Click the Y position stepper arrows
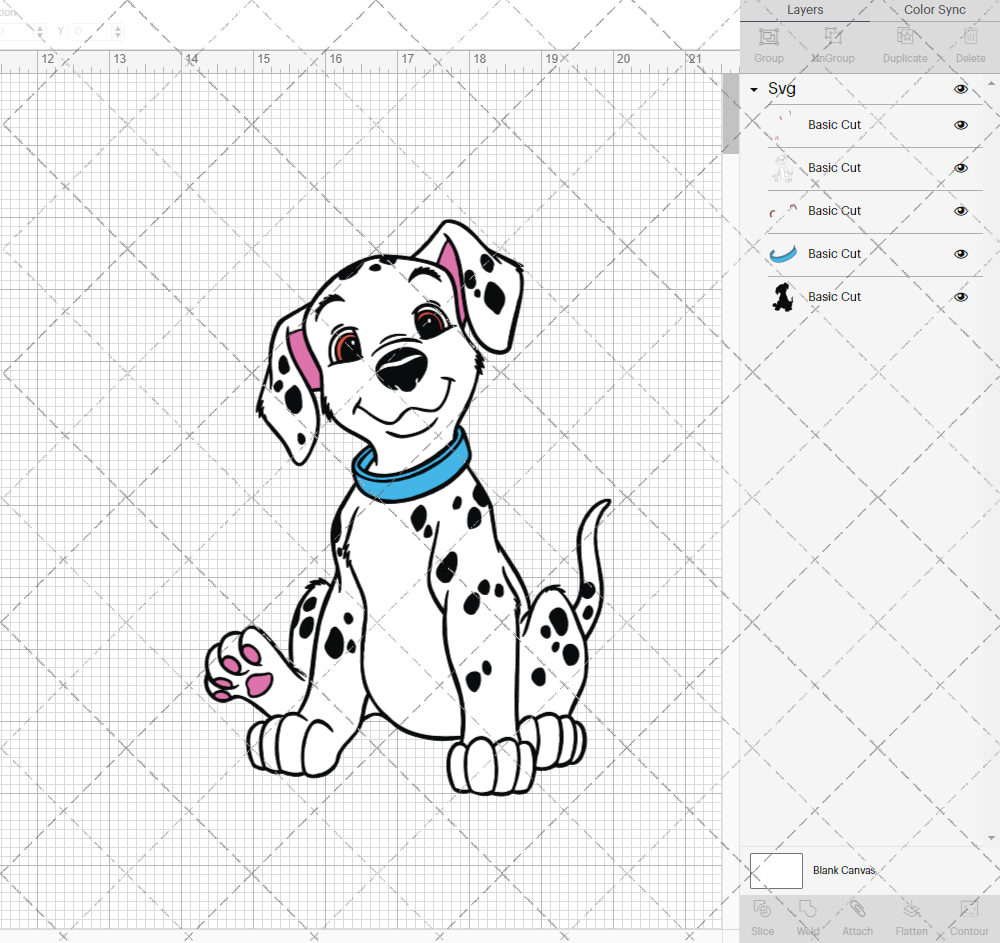Screen dimensions: 1000x943 pyautogui.click(x=118, y=32)
